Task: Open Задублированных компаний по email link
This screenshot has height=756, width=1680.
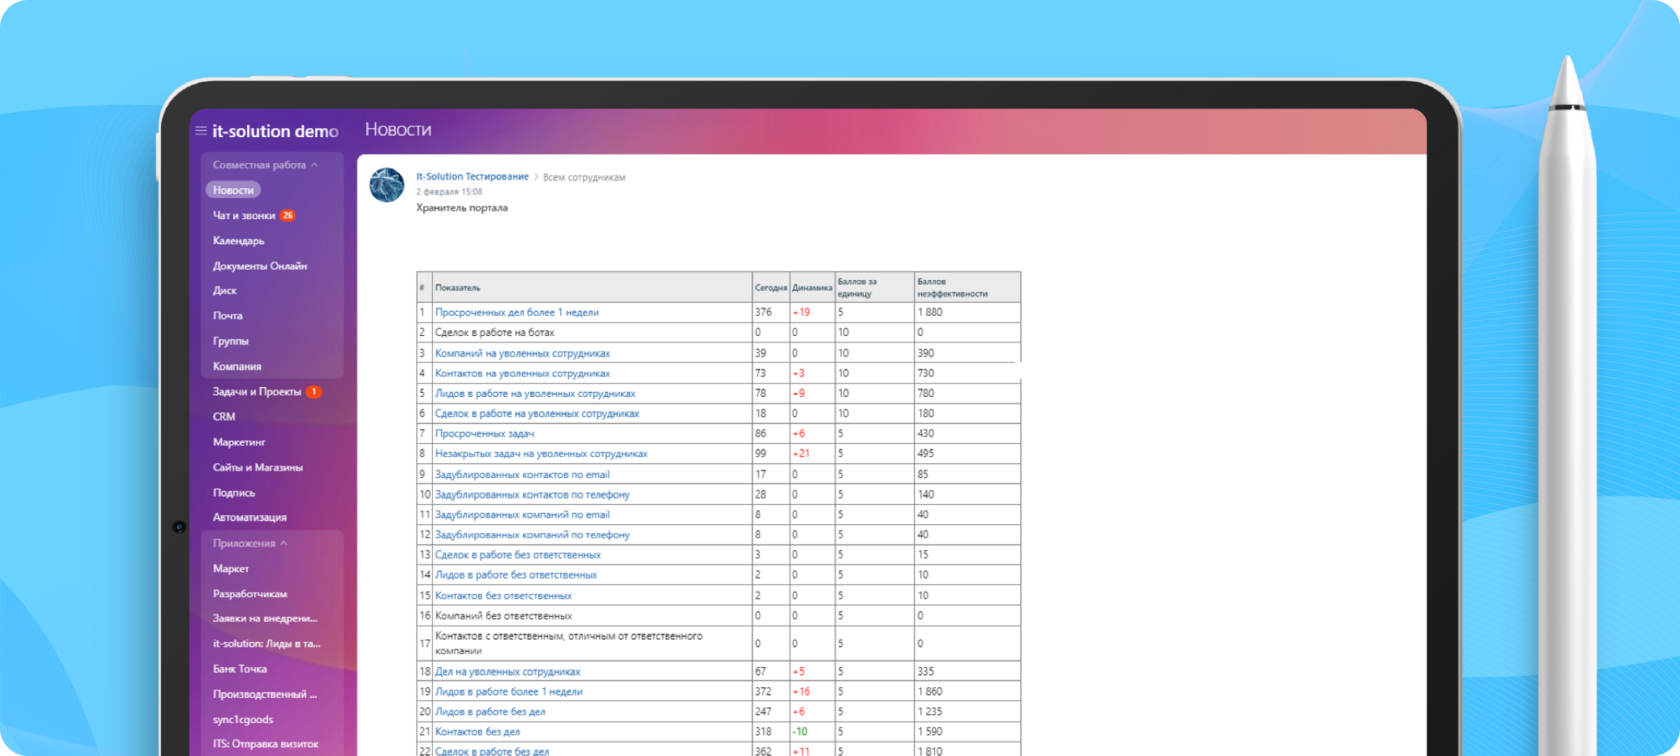Action: (x=522, y=515)
